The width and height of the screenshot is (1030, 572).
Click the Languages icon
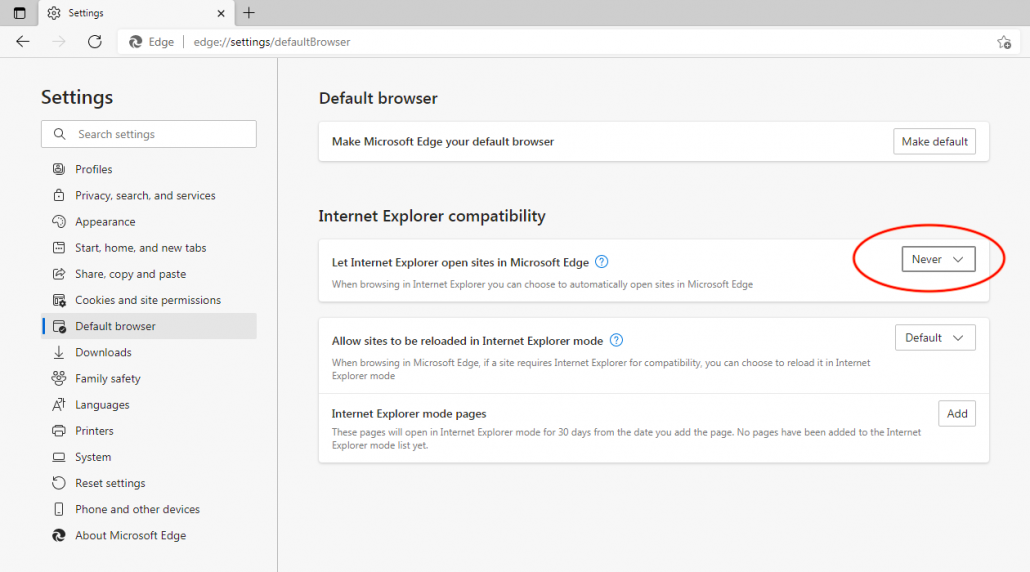pyautogui.click(x=59, y=405)
